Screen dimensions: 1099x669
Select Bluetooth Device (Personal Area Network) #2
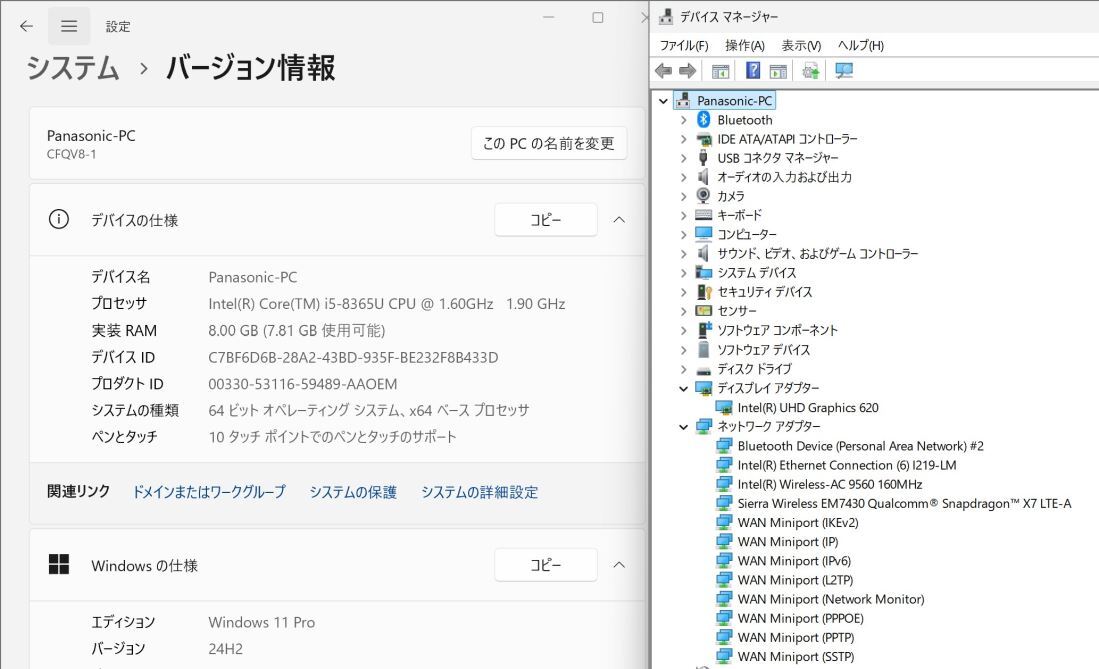[861, 446]
